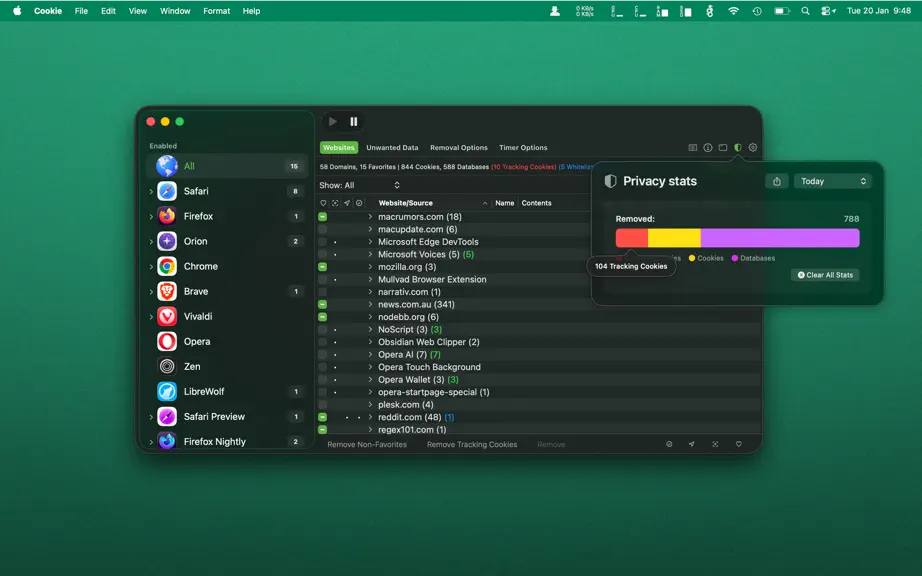Toggle favorite checkbox for mozilla.org

coord(322,267)
